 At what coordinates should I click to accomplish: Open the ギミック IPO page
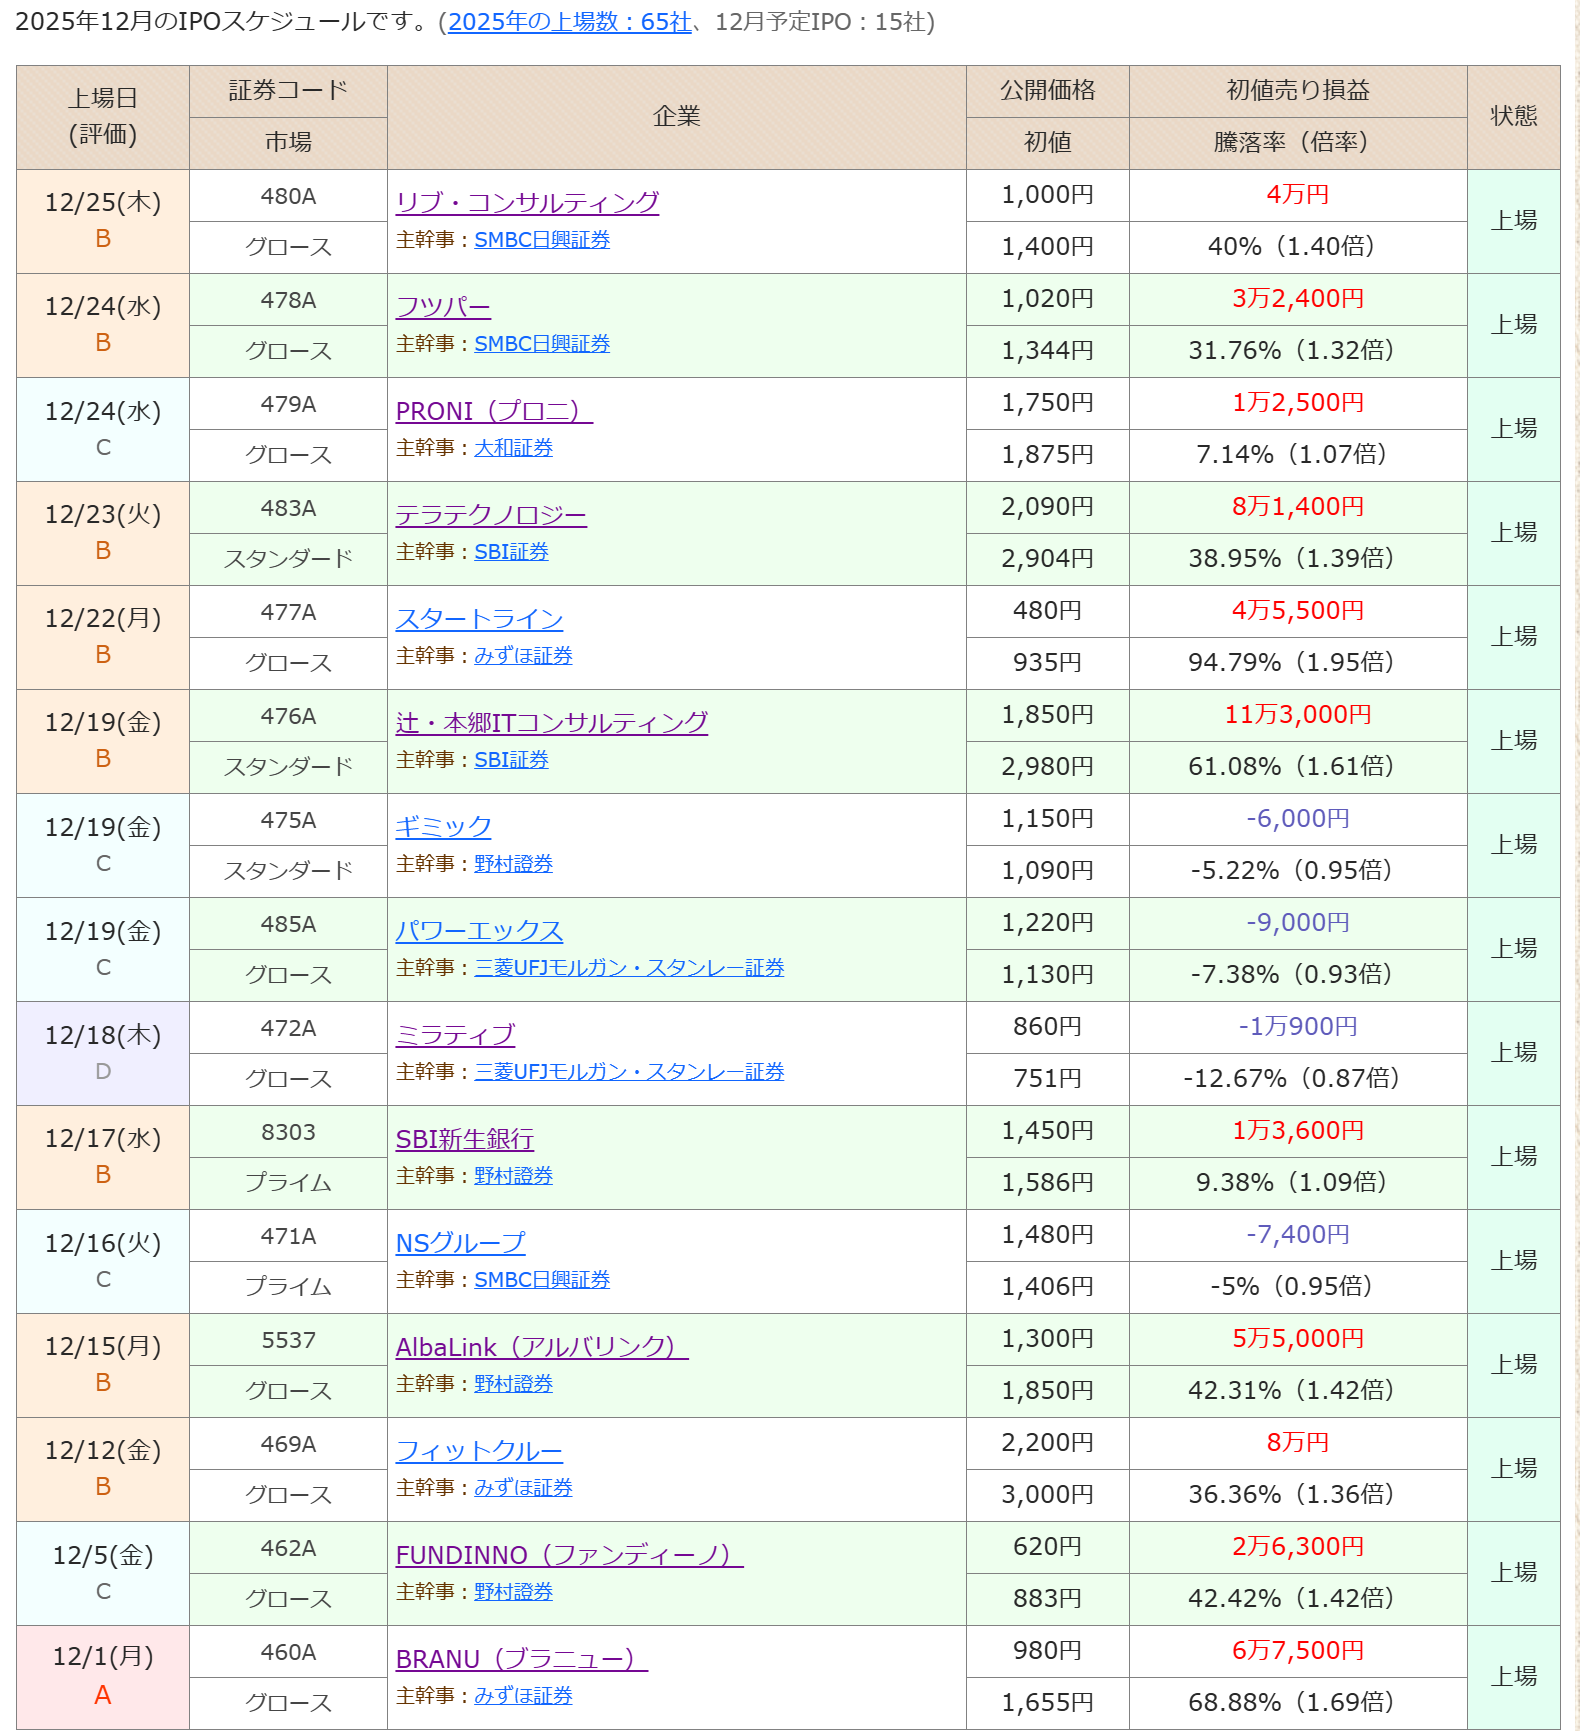click(x=443, y=827)
